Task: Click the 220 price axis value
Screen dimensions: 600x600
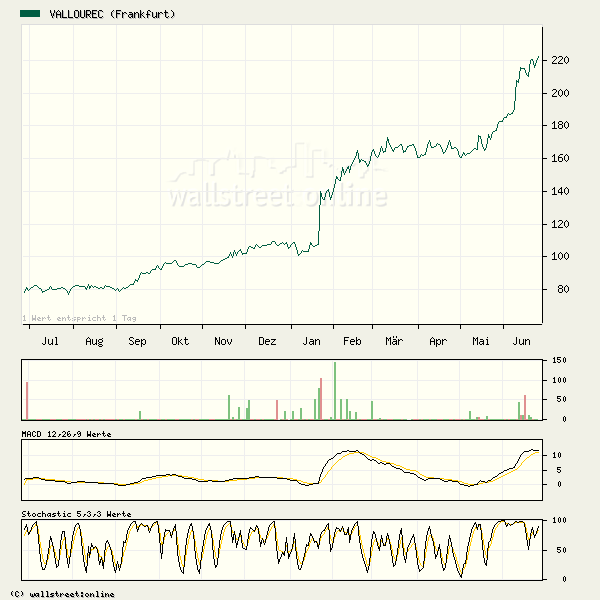Action: point(560,60)
